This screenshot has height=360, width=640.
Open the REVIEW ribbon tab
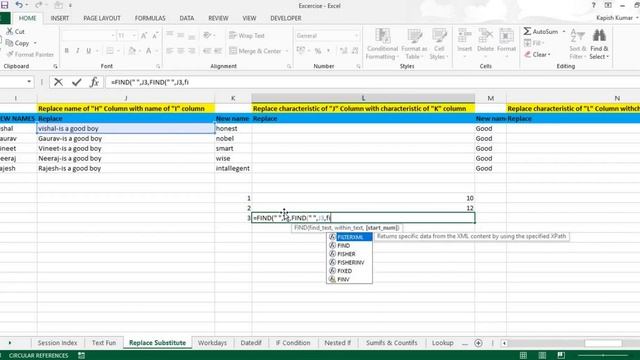pyautogui.click(x=218, y=18)
